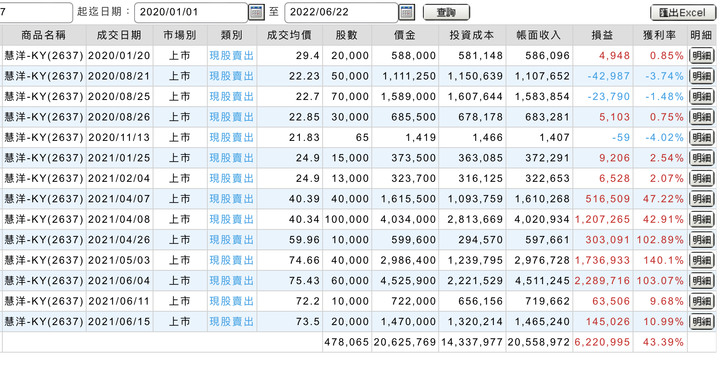The image size is (720, 377).
Task: Click 現股賣出 link on 2021/06/15 row
Action: coord(231,321)
